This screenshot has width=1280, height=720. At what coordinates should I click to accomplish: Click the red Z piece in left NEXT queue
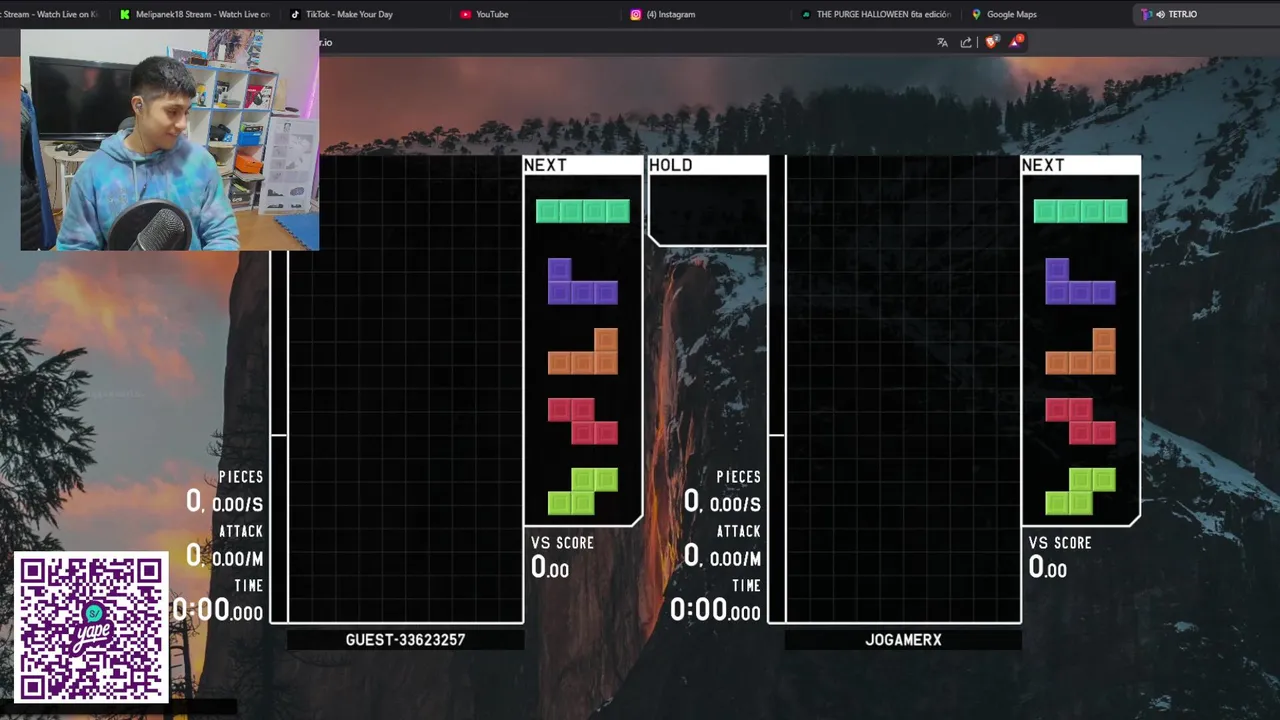pyautogui.click(x=583, y=421)
